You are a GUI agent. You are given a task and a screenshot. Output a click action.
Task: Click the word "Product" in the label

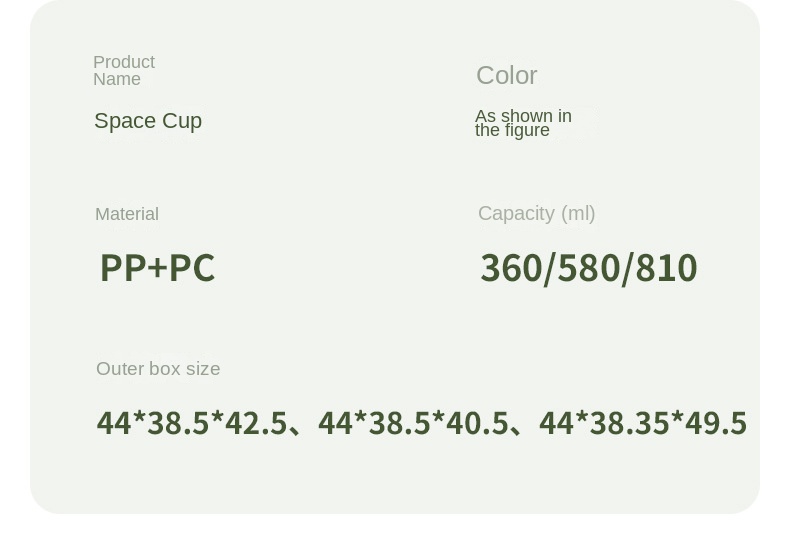(x=123, y=62)
